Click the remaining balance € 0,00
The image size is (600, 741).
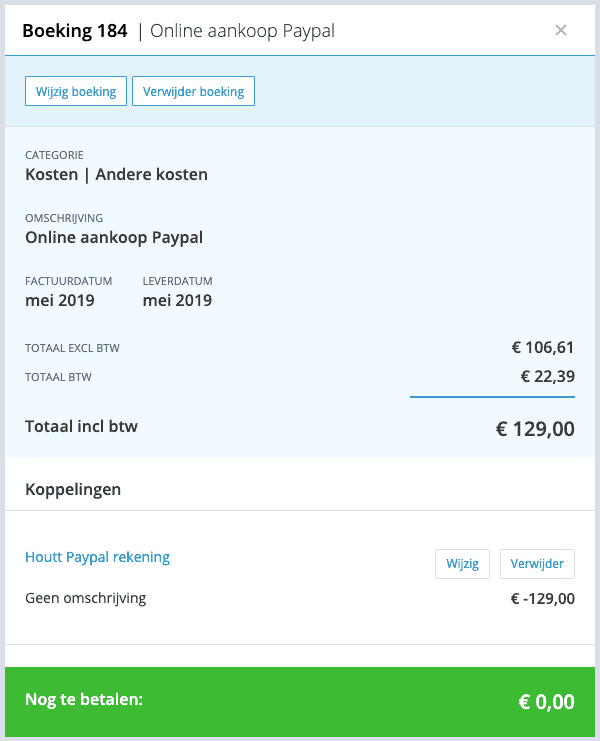547,702
